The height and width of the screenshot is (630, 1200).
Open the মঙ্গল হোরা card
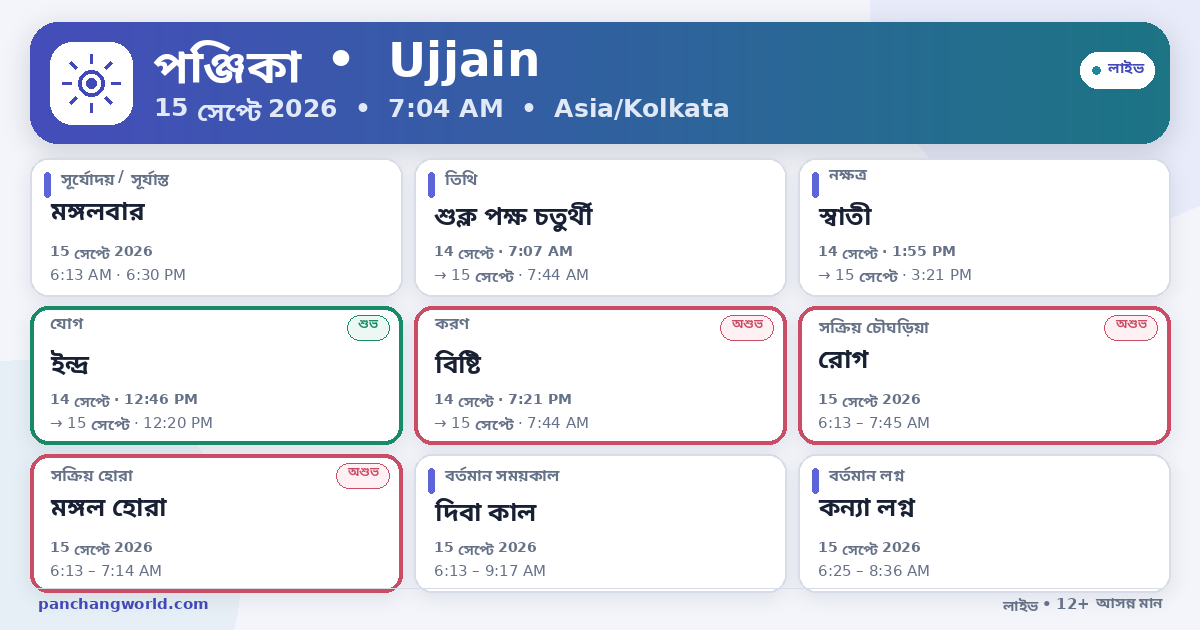(x=216, y=523)
